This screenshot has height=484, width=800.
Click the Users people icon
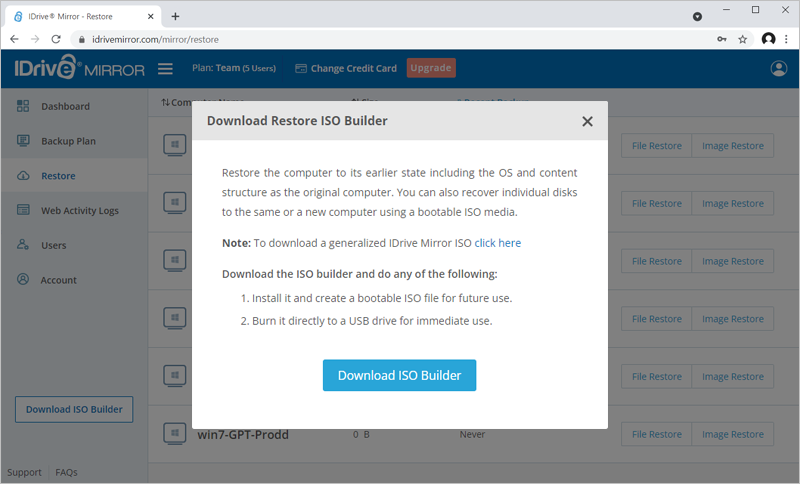23,244
